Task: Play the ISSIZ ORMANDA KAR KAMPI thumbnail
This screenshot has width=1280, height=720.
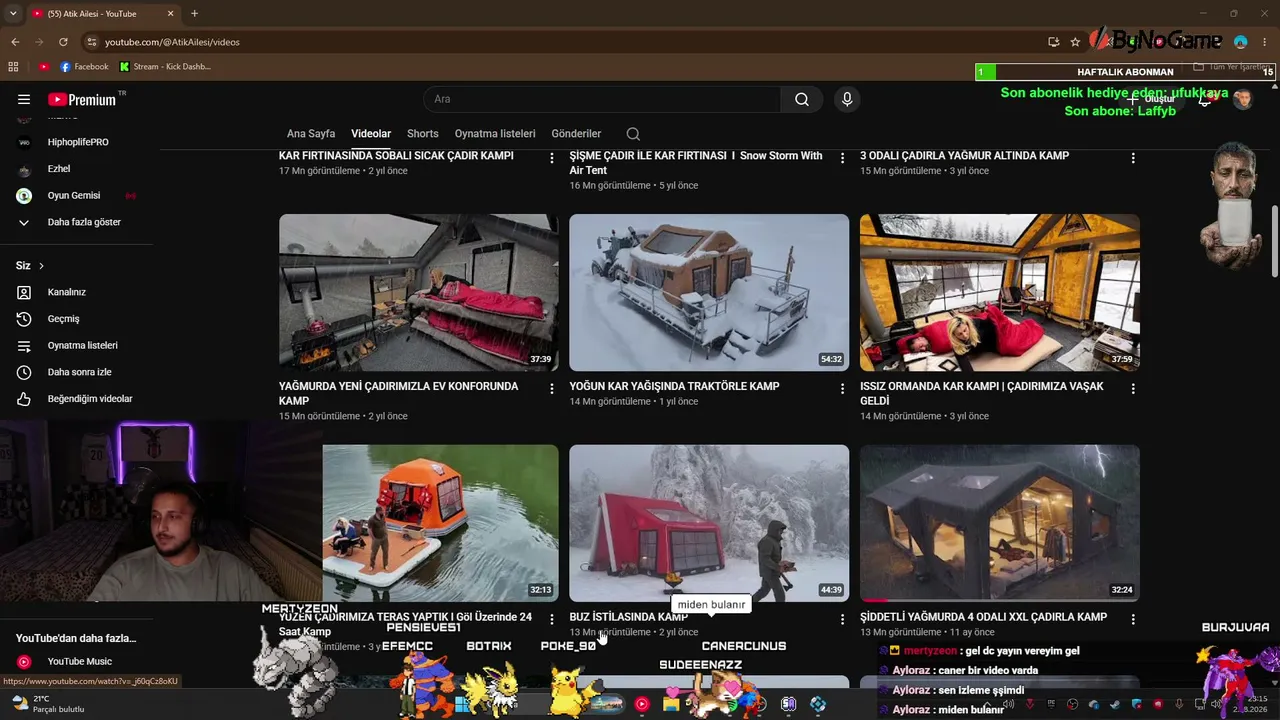Action: (1000, 293)
